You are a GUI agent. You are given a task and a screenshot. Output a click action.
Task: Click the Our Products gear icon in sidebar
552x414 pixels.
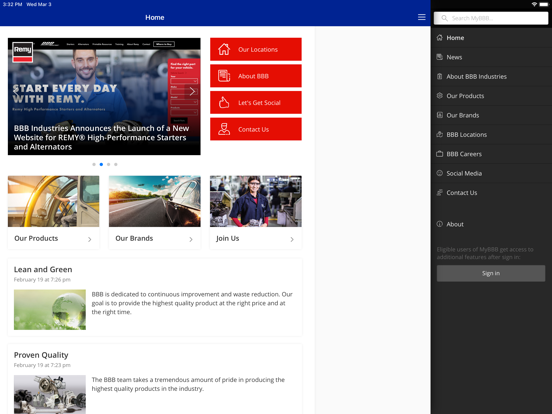(439, 96)
